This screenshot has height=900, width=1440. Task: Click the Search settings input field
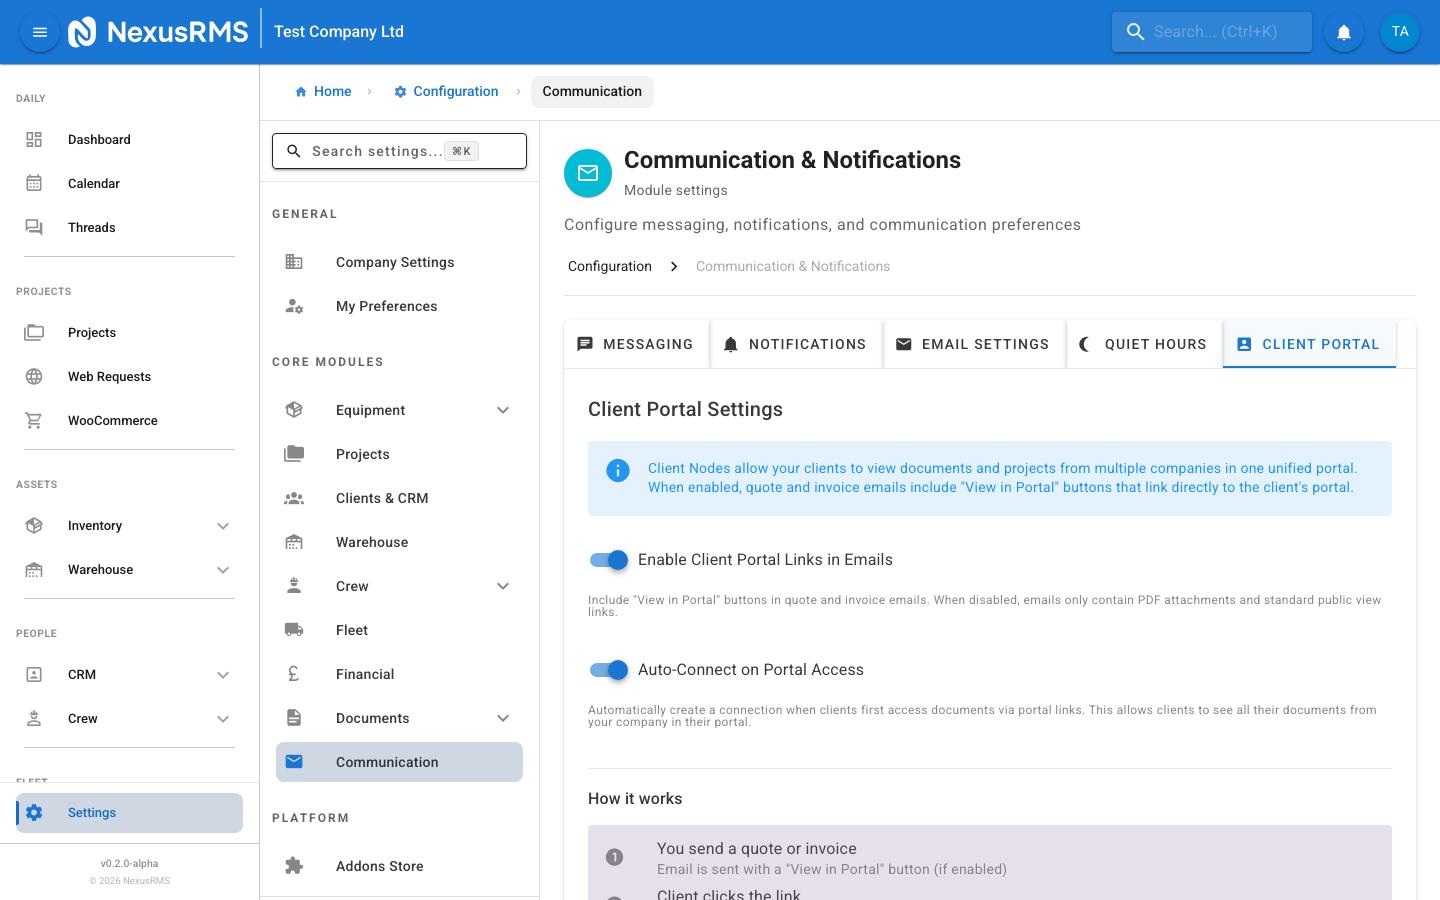coord(399,151)
